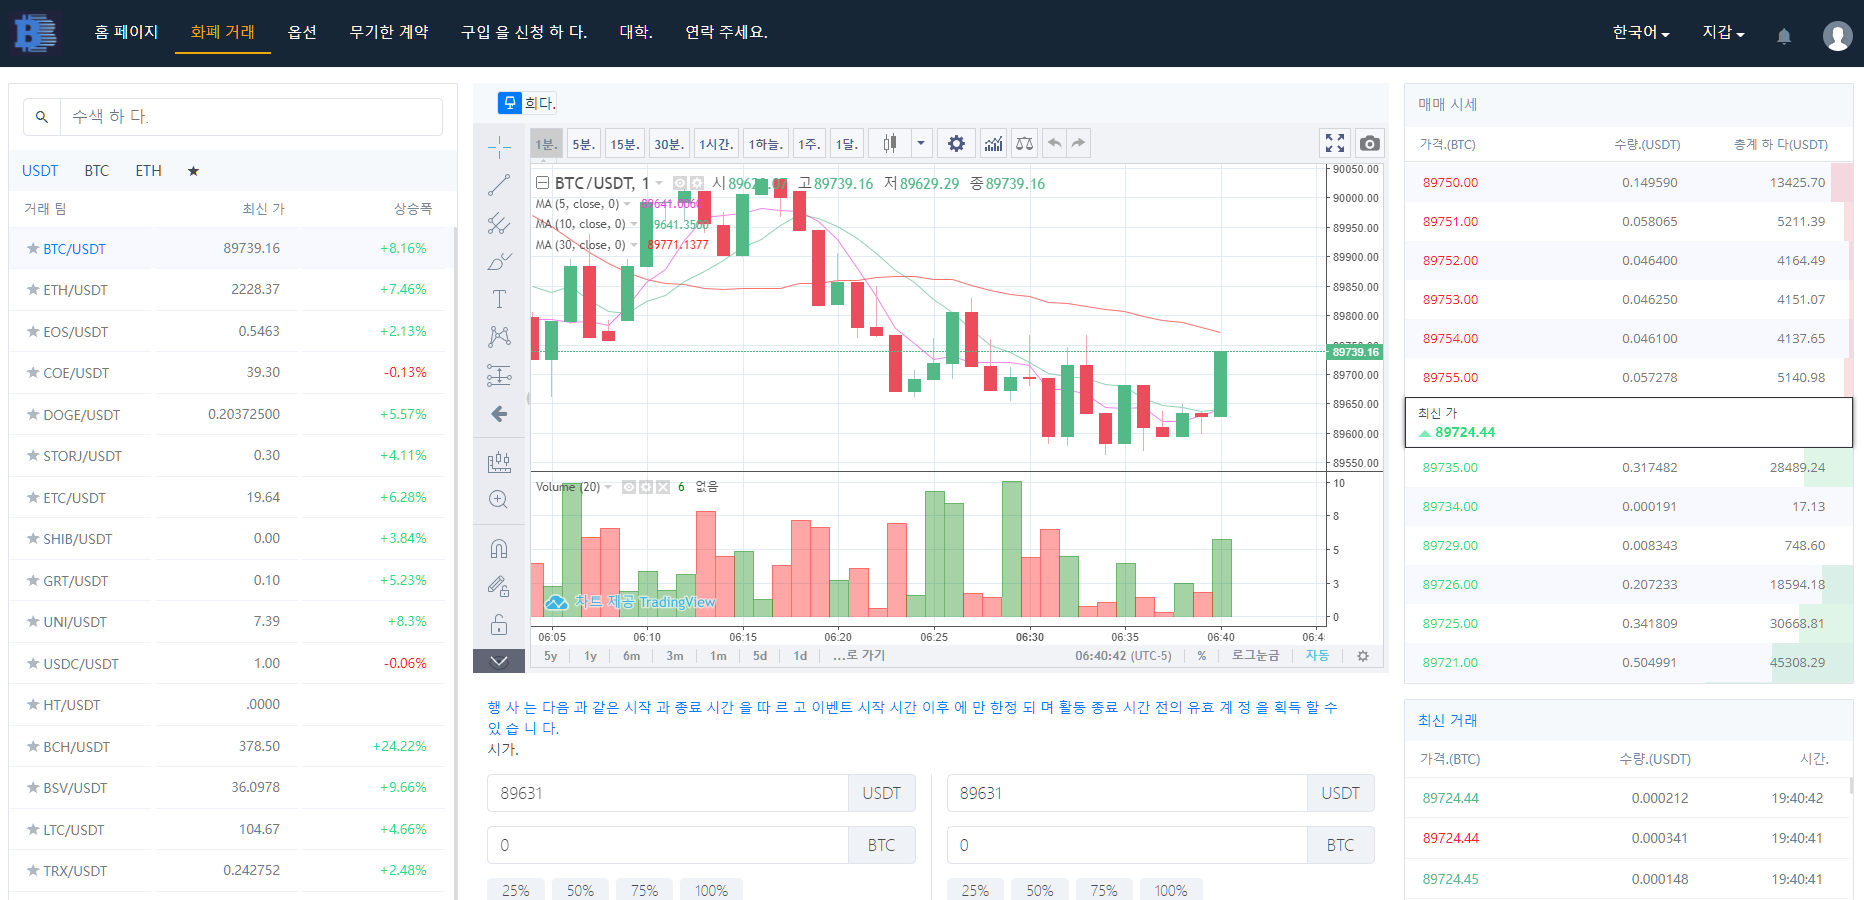The width and height of the screenshot is (1864, 900).
Task: Open the candlestick chart style dropdown arrow
Action: [x=921, y=144]
